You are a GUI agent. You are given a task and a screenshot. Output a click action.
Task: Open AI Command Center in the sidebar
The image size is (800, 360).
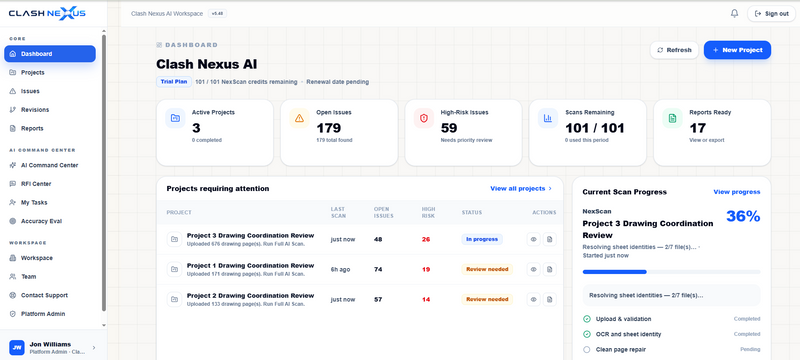pyautogui.click(x=50, y=165)
